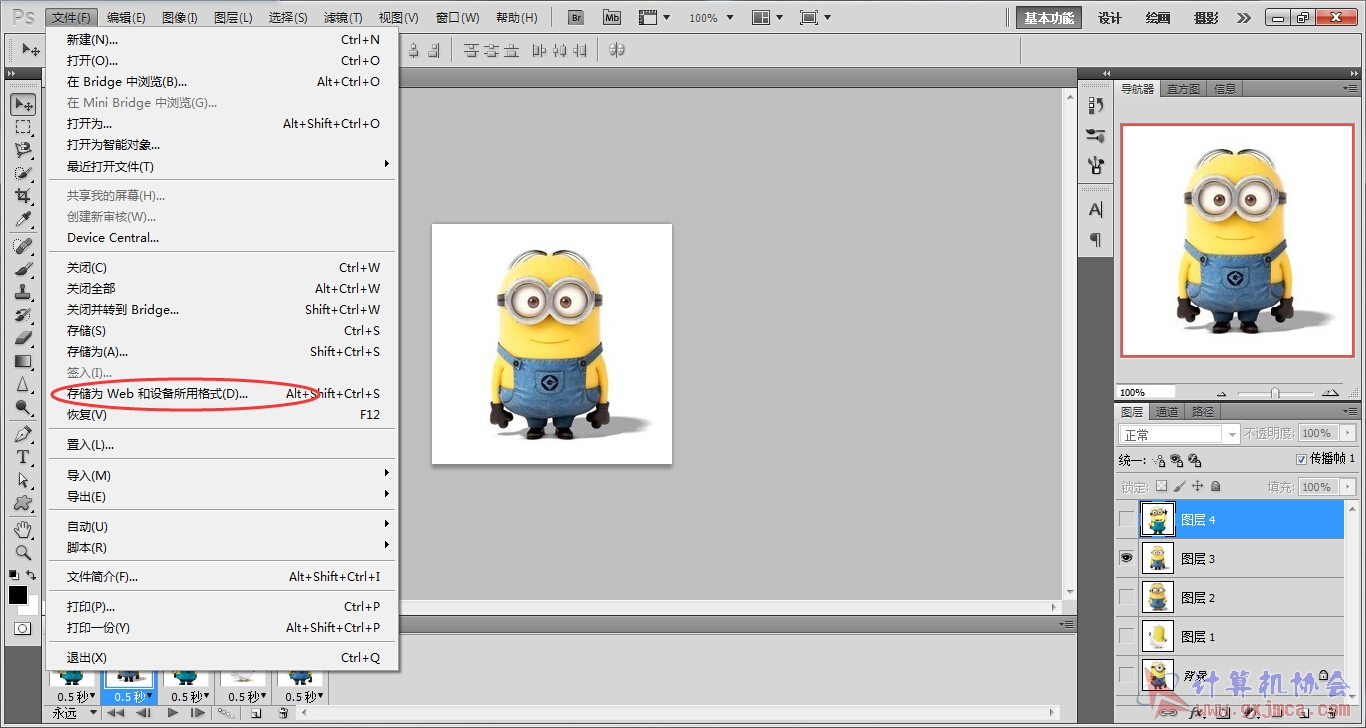Image resolution: width=1366 pixels, height=728 pixels.
Task: Select the Zoom tool
Action: 22,552
